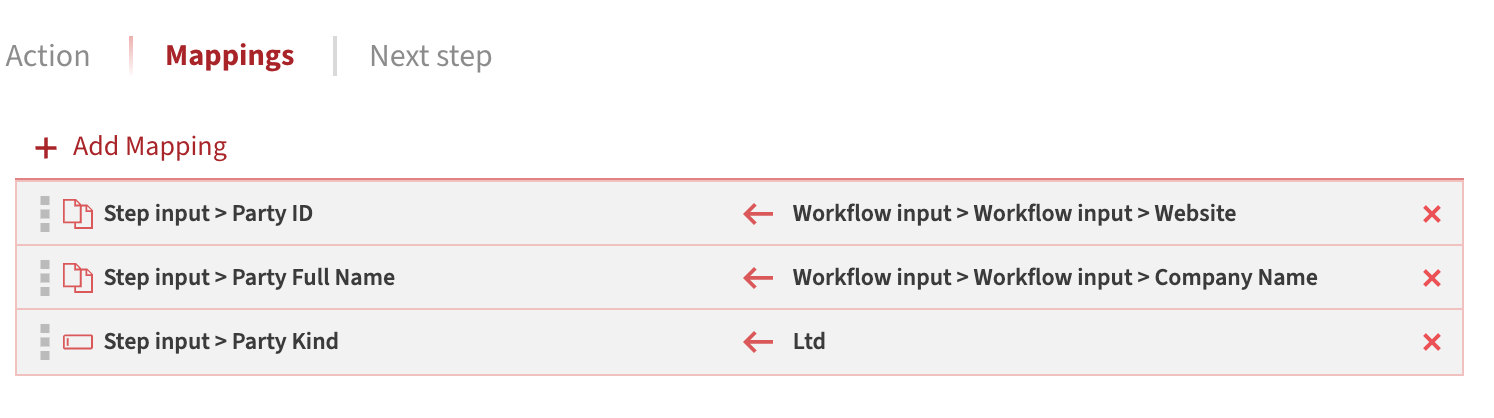Delete the Party ID mapping
This screenshot has height=418, width=1494.
click(x=1431, y=214)
